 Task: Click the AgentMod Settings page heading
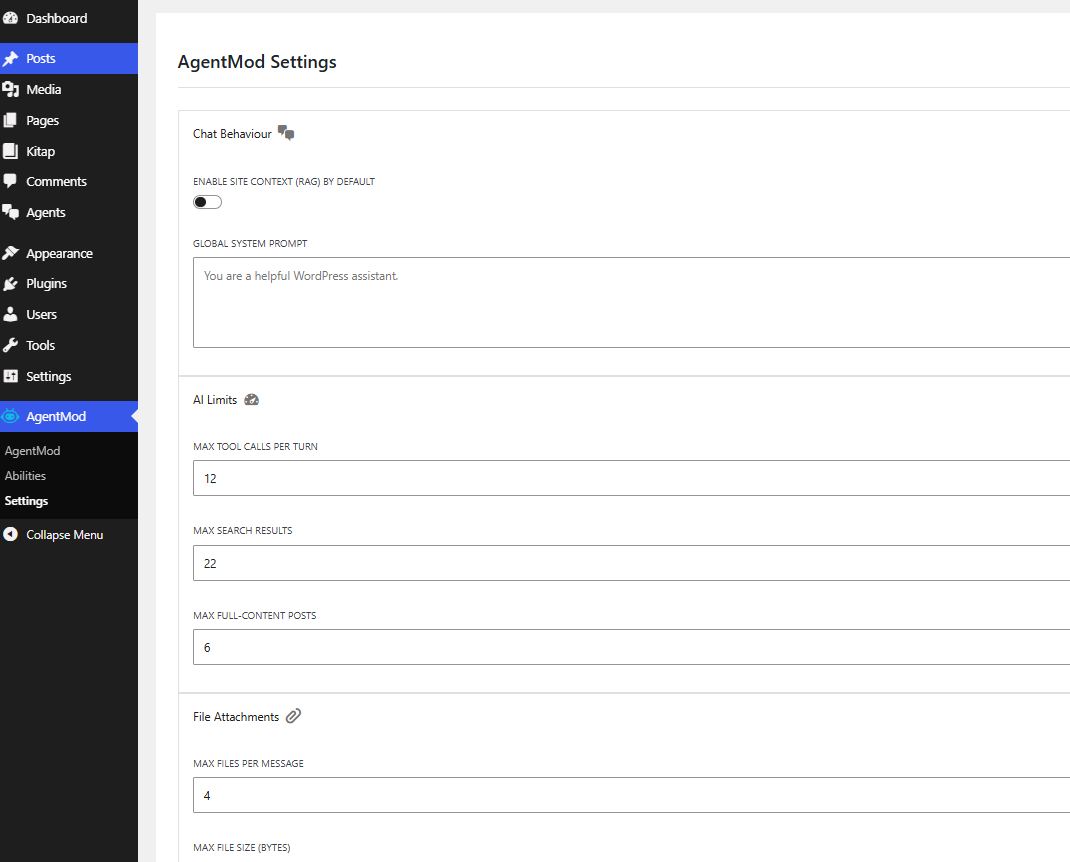click(x=257, y=62)
